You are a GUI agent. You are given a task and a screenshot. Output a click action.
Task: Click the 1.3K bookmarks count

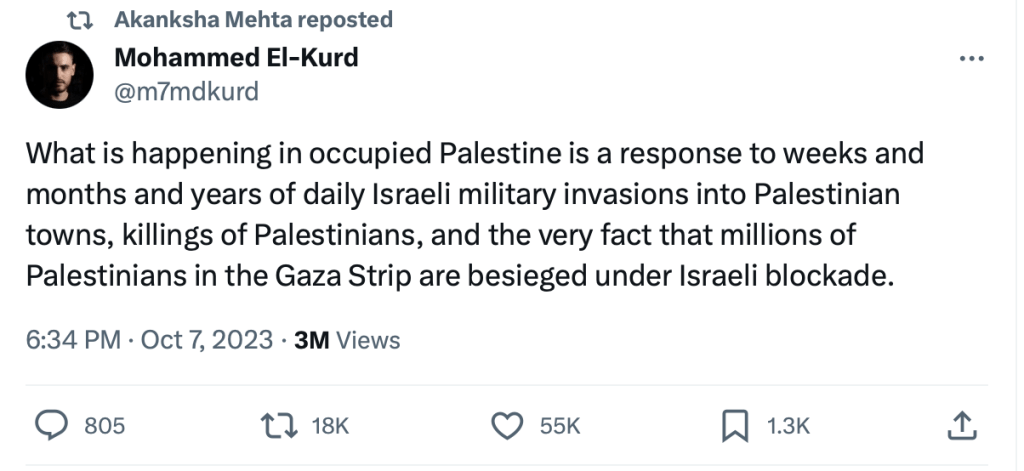click(x=787, y=427)
